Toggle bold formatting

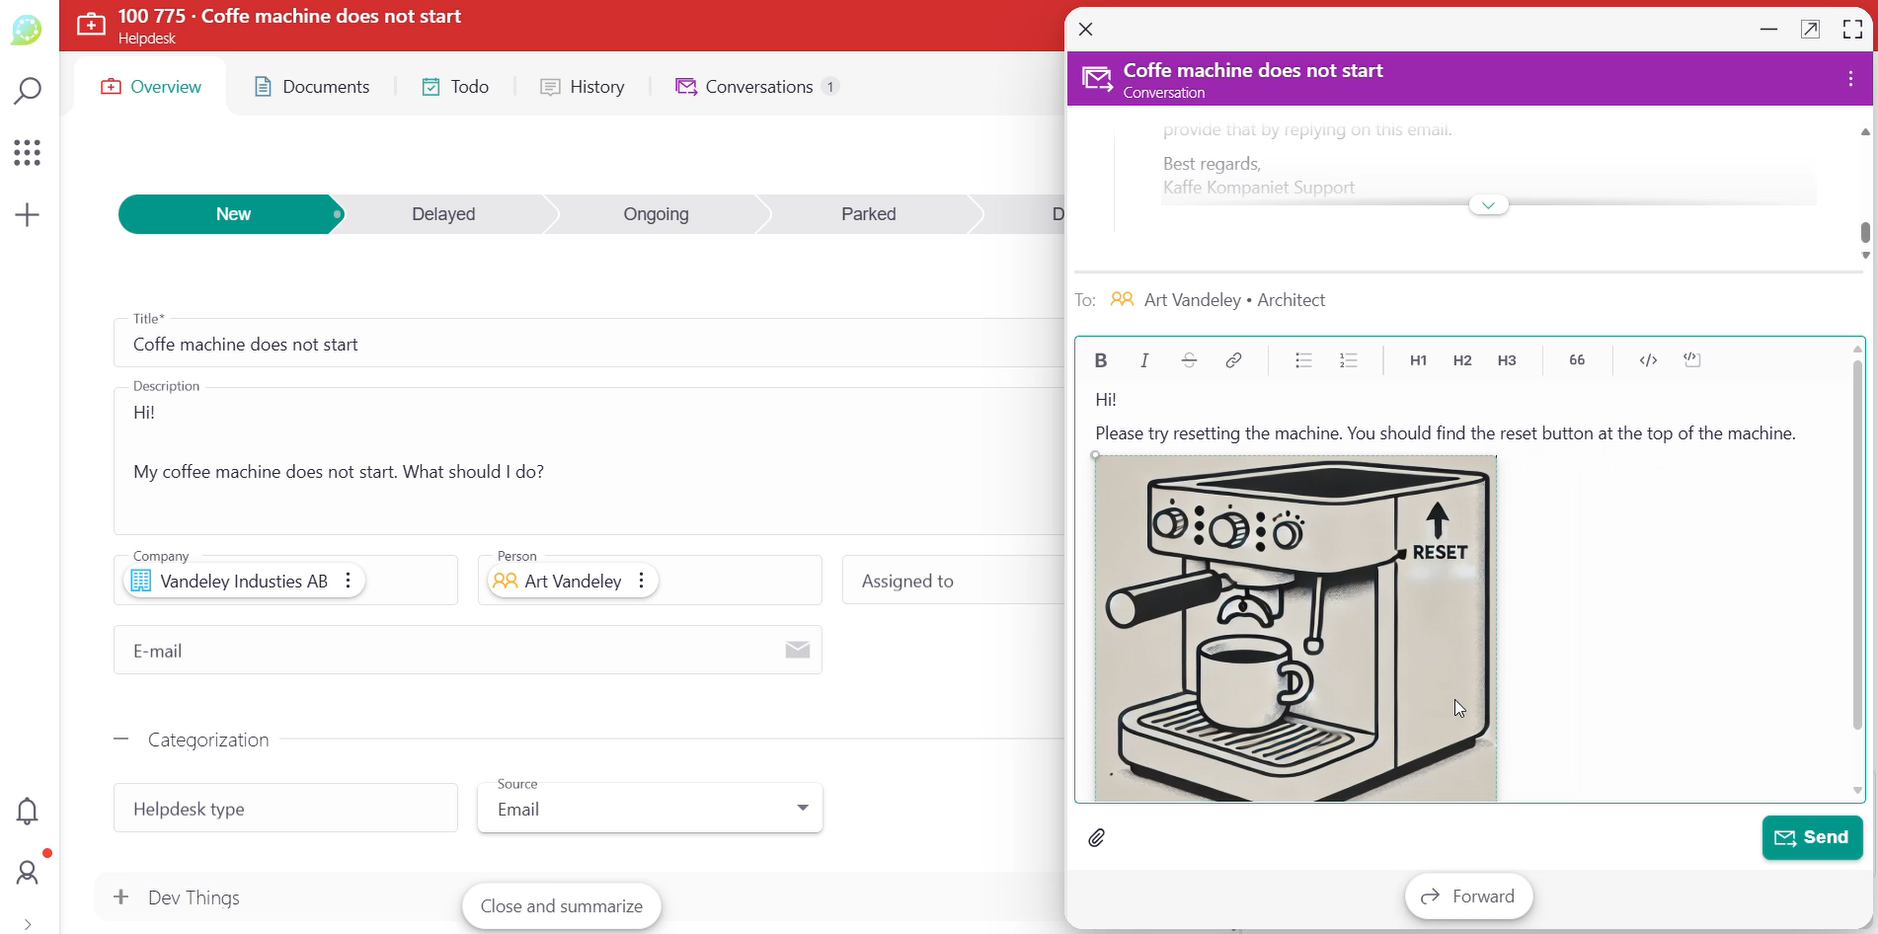pos(1100,360)
